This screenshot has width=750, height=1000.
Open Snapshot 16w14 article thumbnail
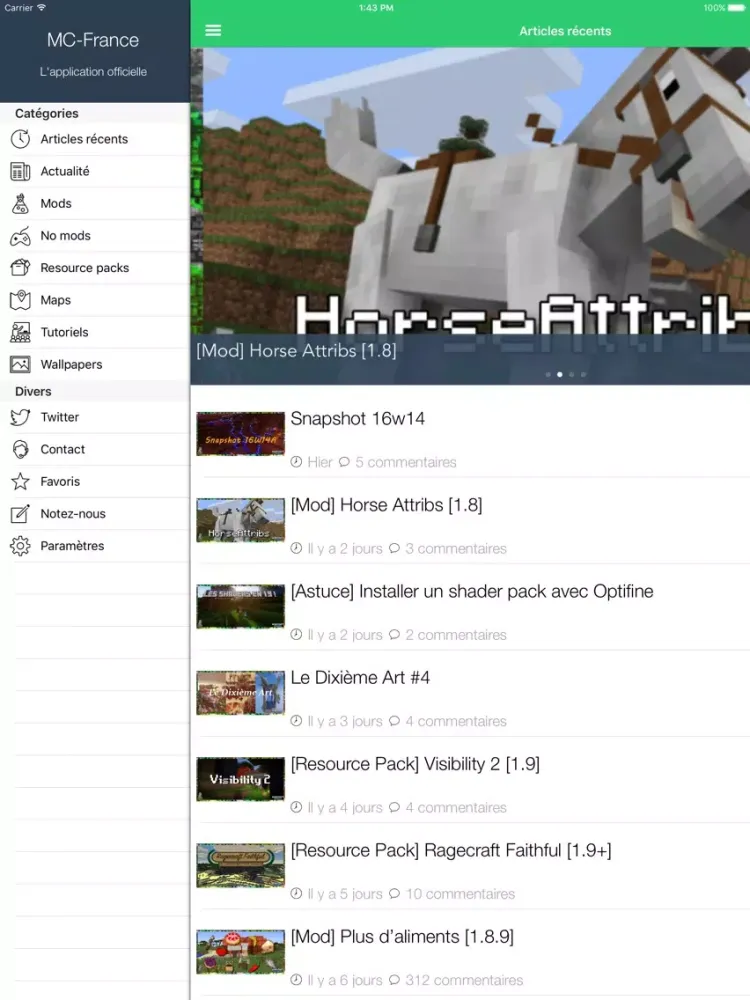click(x=240, y=434)
